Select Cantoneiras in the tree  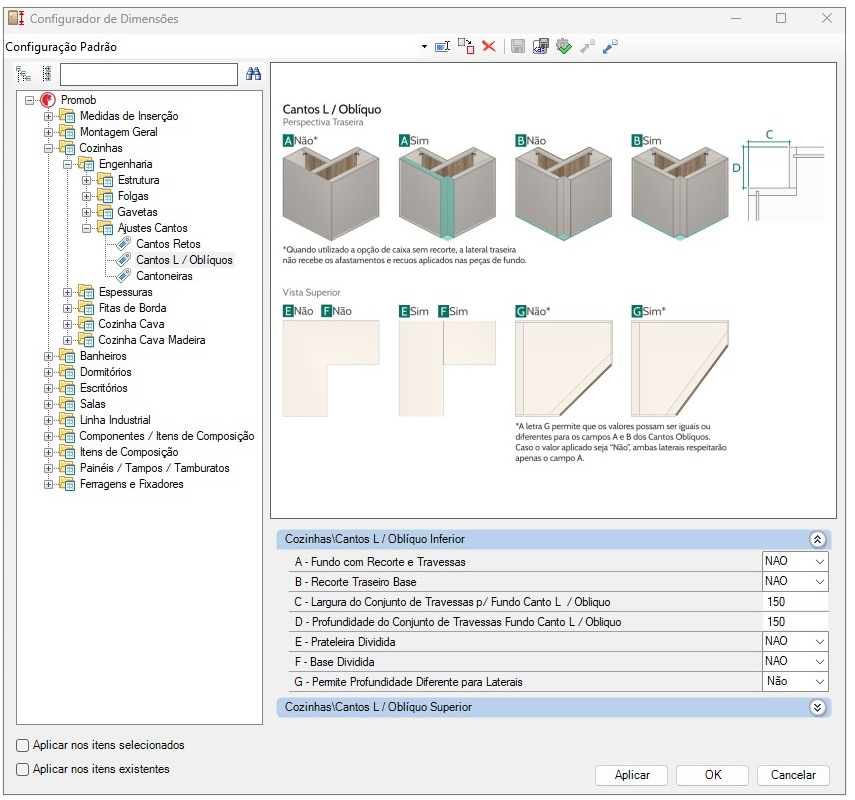pos(164,276)
